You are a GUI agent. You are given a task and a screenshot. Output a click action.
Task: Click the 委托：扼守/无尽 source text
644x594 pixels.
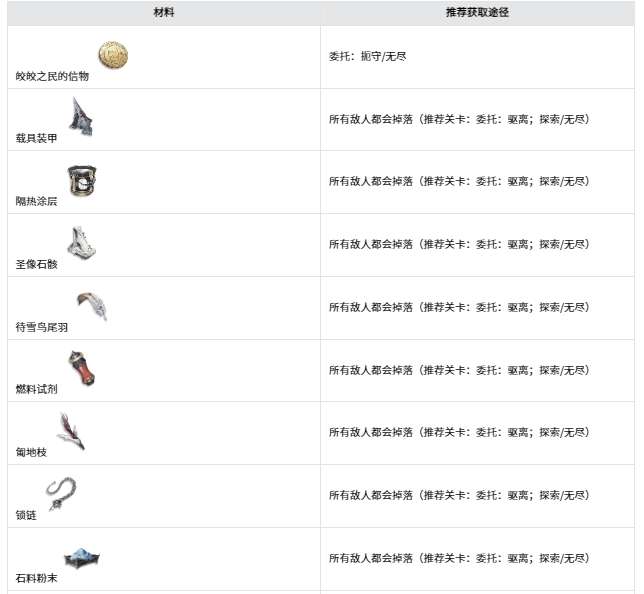[x=367, y=56]
